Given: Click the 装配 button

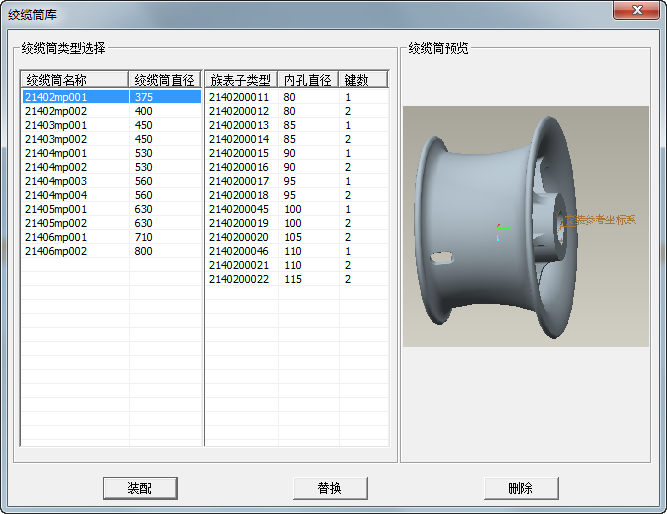Looking at the screenshot, I should click(140, 488).
